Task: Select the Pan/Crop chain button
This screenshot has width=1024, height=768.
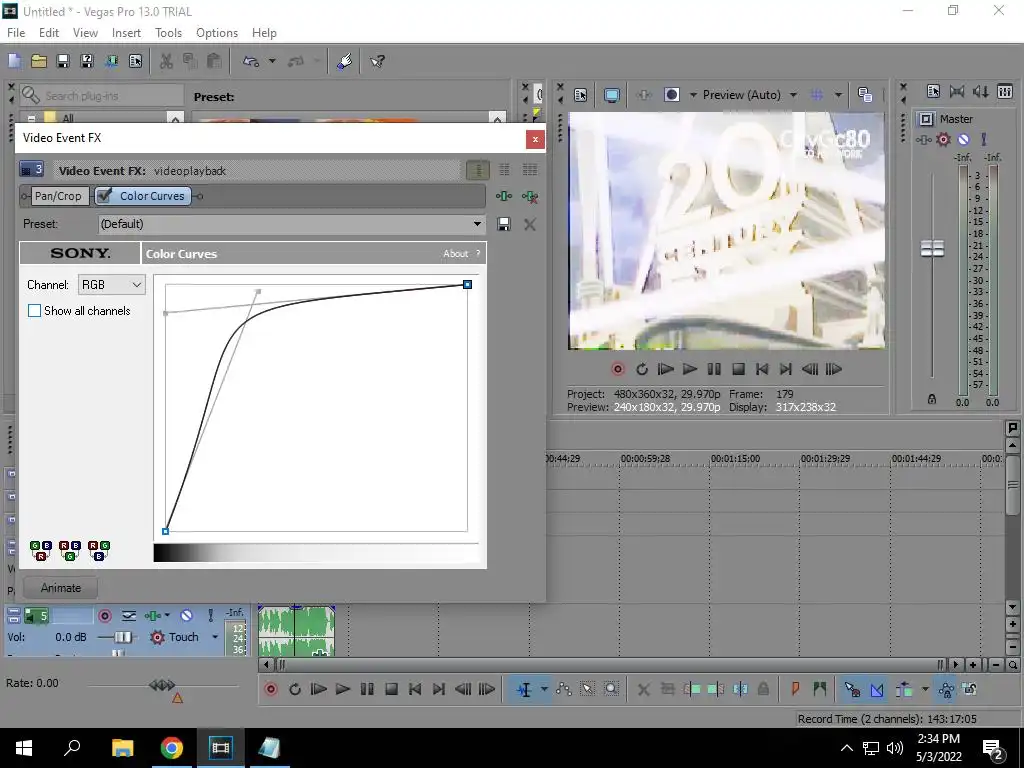Action: (x=58, y=196)
